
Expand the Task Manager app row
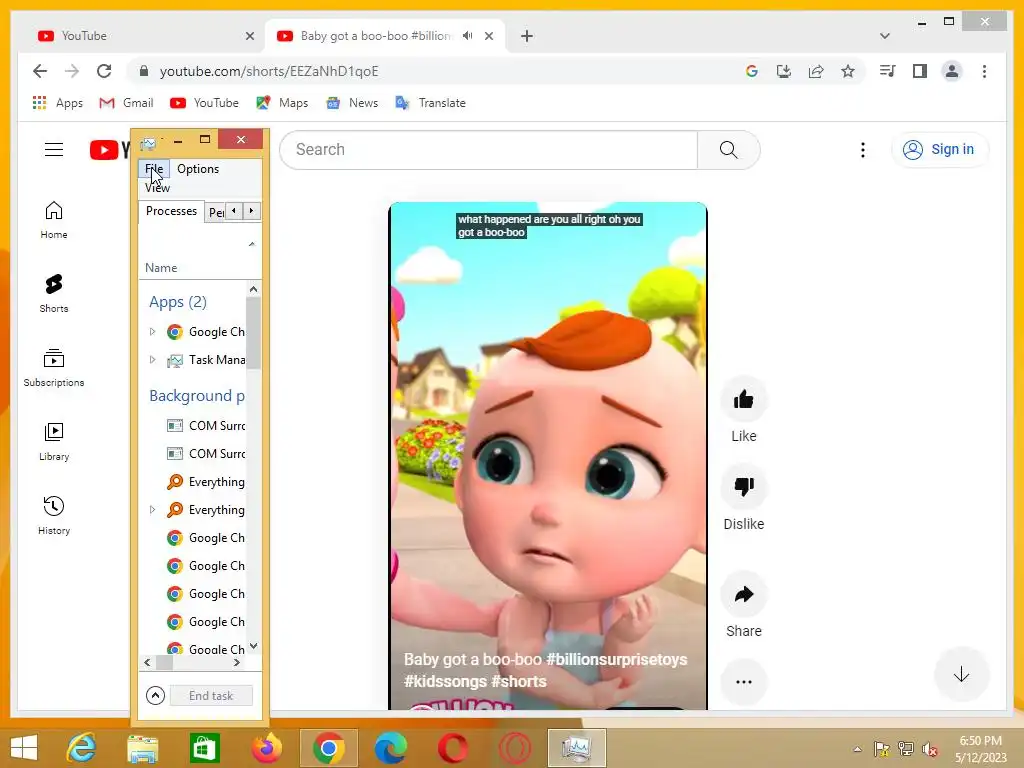point(152,360)
